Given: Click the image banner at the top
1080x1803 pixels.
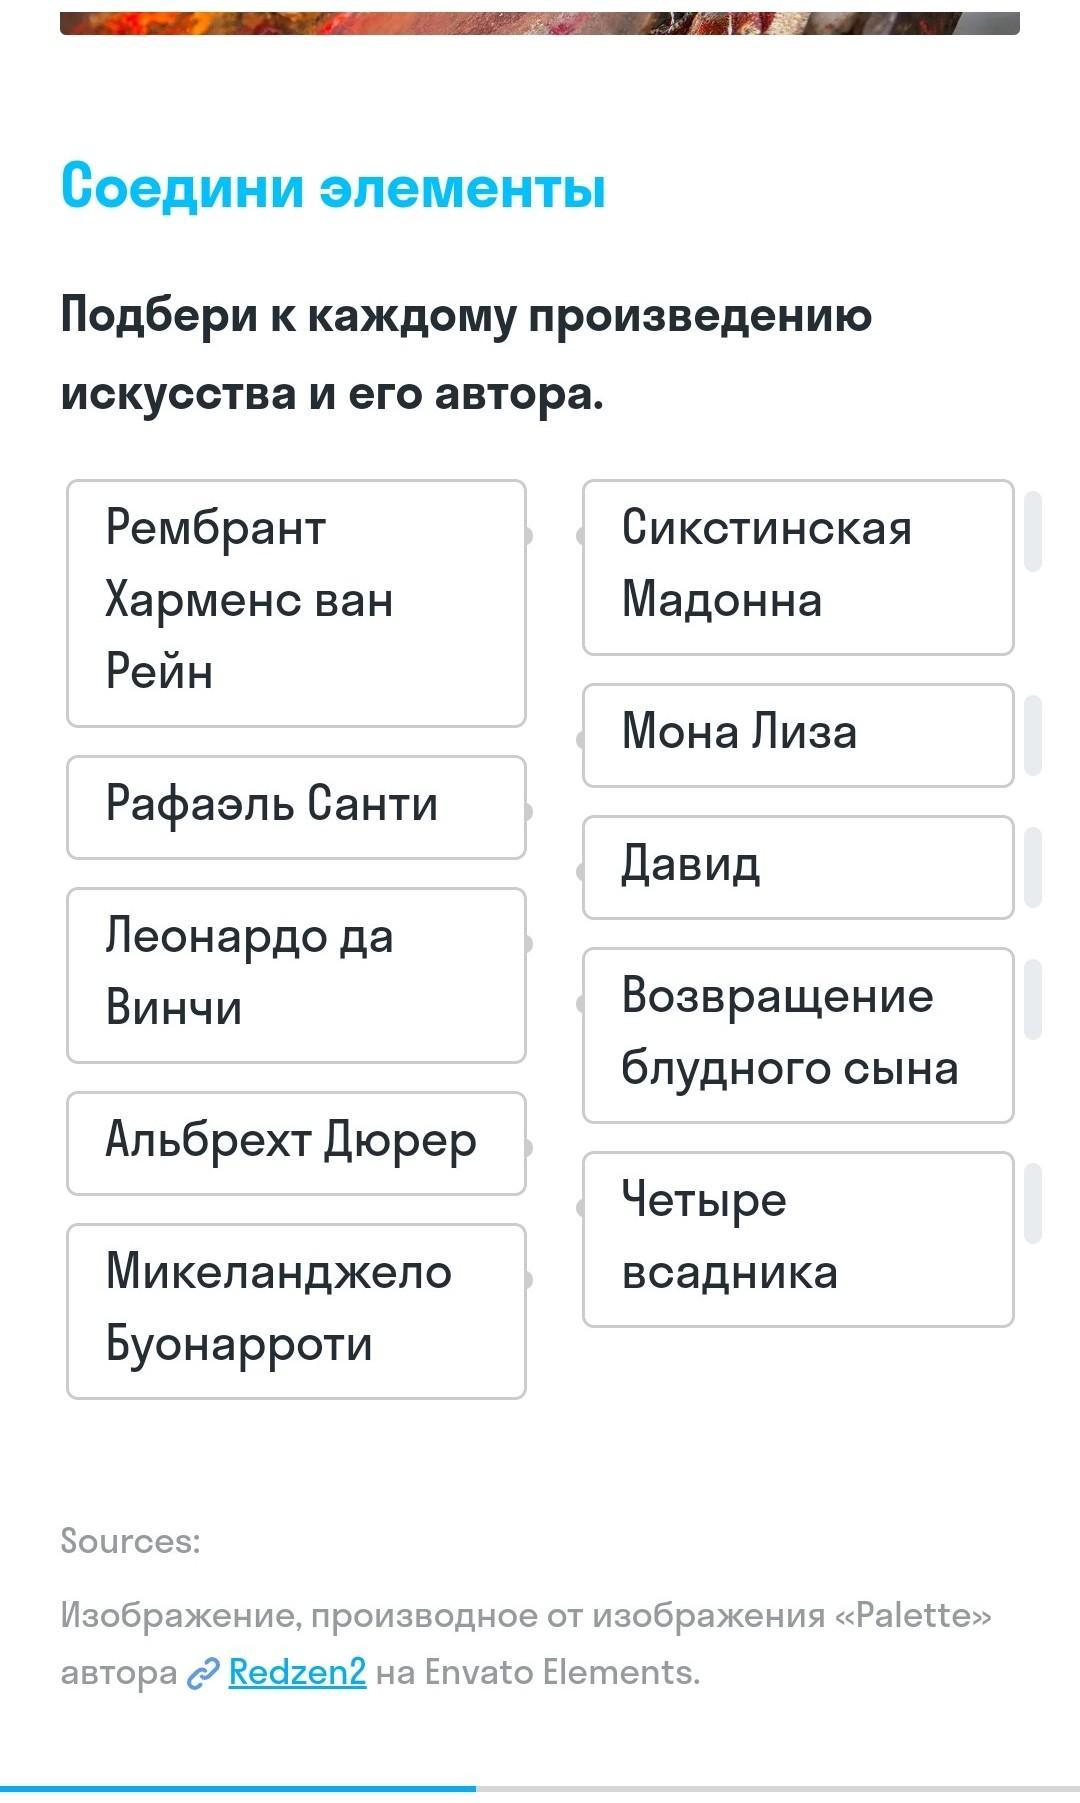Looking at the screenshot, I should [540, 22].
